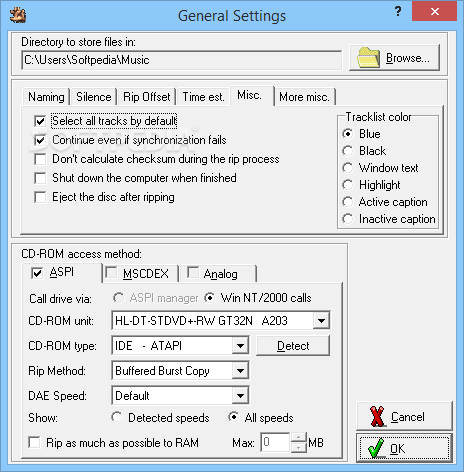Click the app icon in title bar
The width and height of the screenshot is (464, 472).
pos(18,15)
